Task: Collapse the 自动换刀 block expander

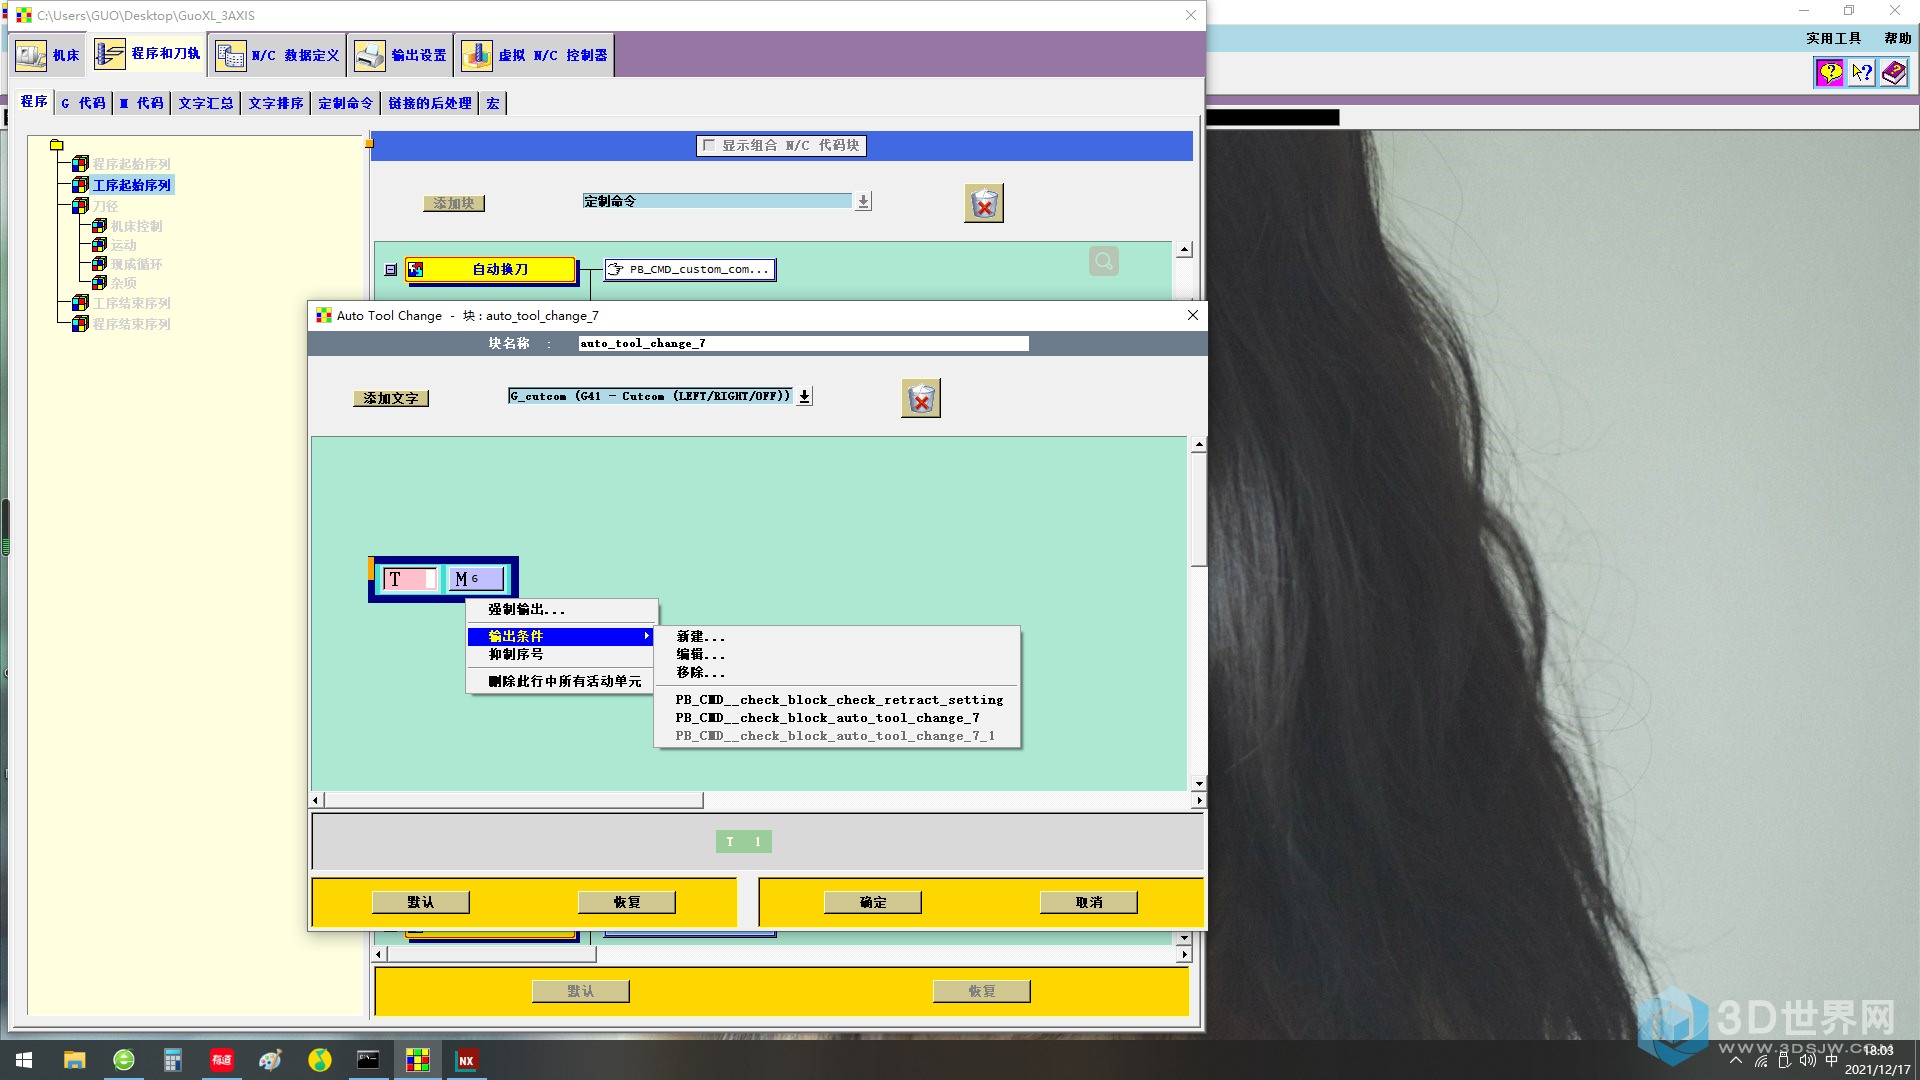Action: 391,270
